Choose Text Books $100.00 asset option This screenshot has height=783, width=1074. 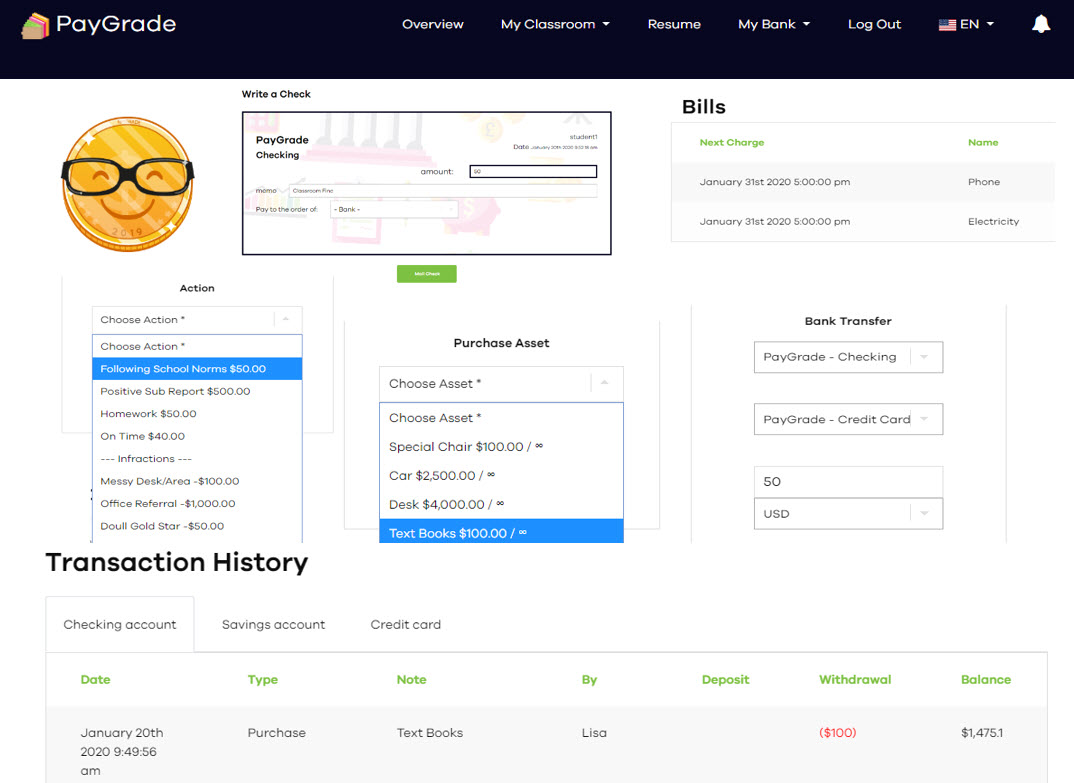(x=501, y=532)
